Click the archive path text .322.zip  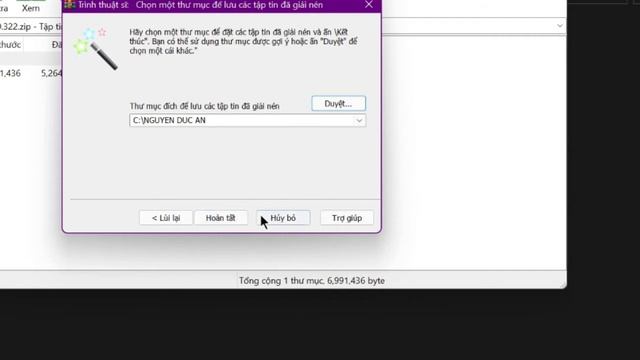(x=16, y=27)
